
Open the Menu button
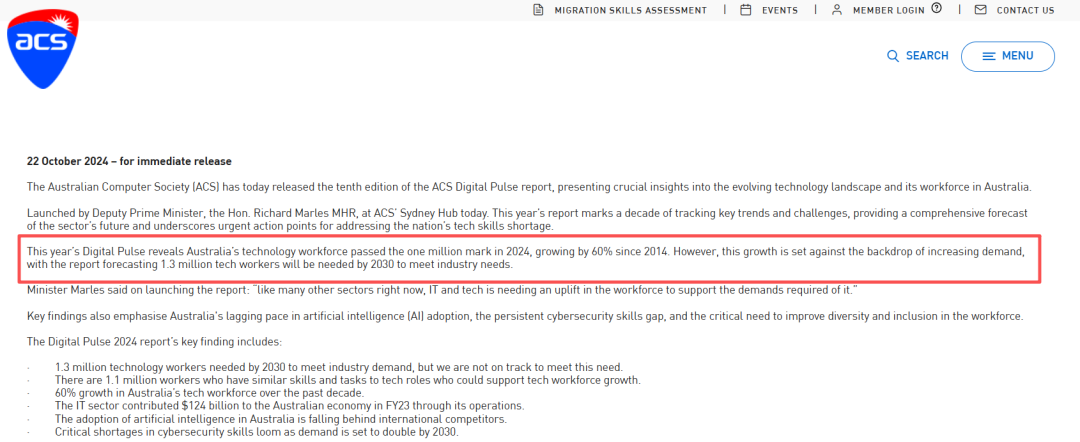[1008, 56]
